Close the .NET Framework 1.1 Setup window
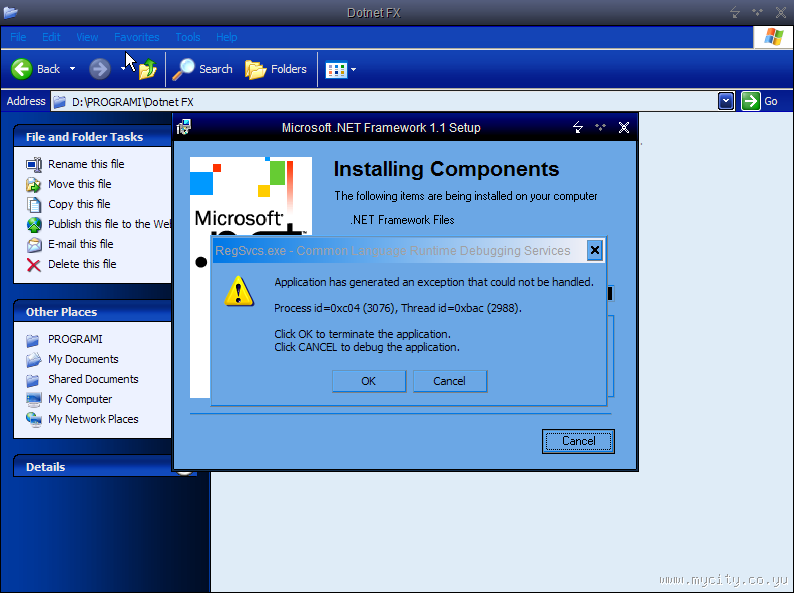This screenshot has width=794, height=593. [624, 127]
